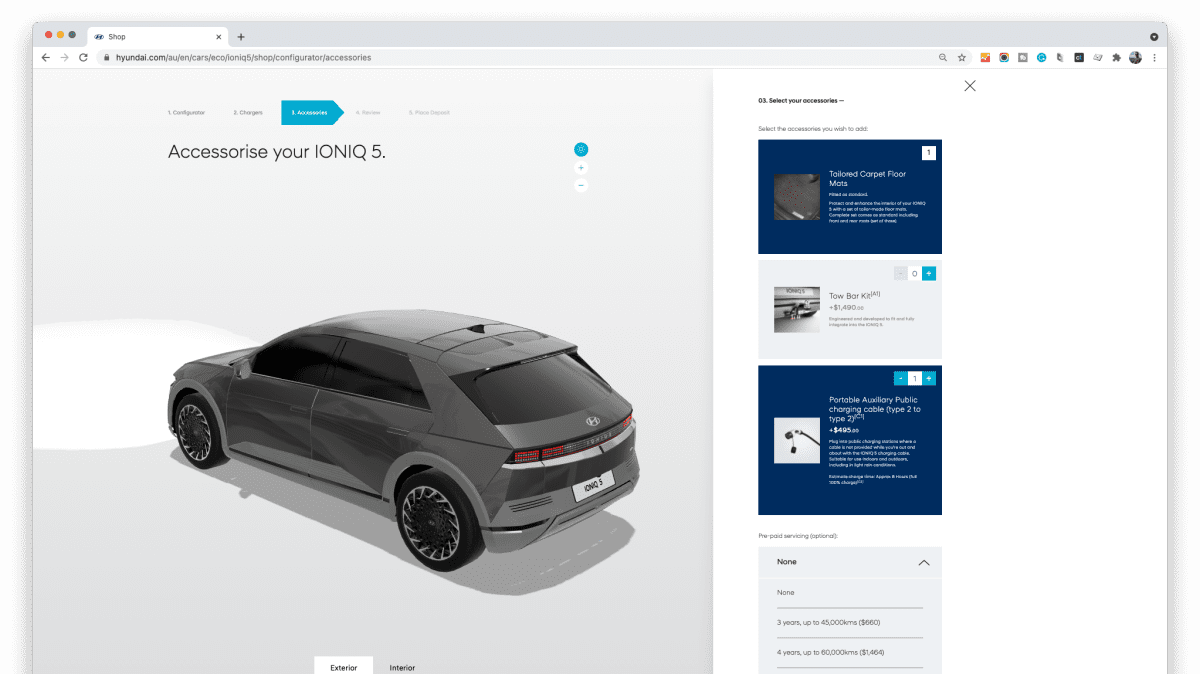Viewport: 1200px width, 674px height.
Task: Switch to Exterior view
Action: pos(343,667)
